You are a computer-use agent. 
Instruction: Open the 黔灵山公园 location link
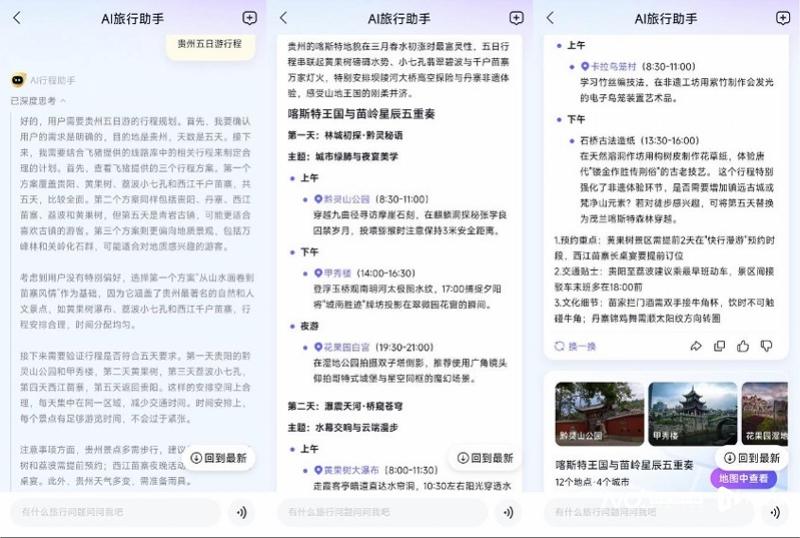pyautogui.click(x=342, y=199)
